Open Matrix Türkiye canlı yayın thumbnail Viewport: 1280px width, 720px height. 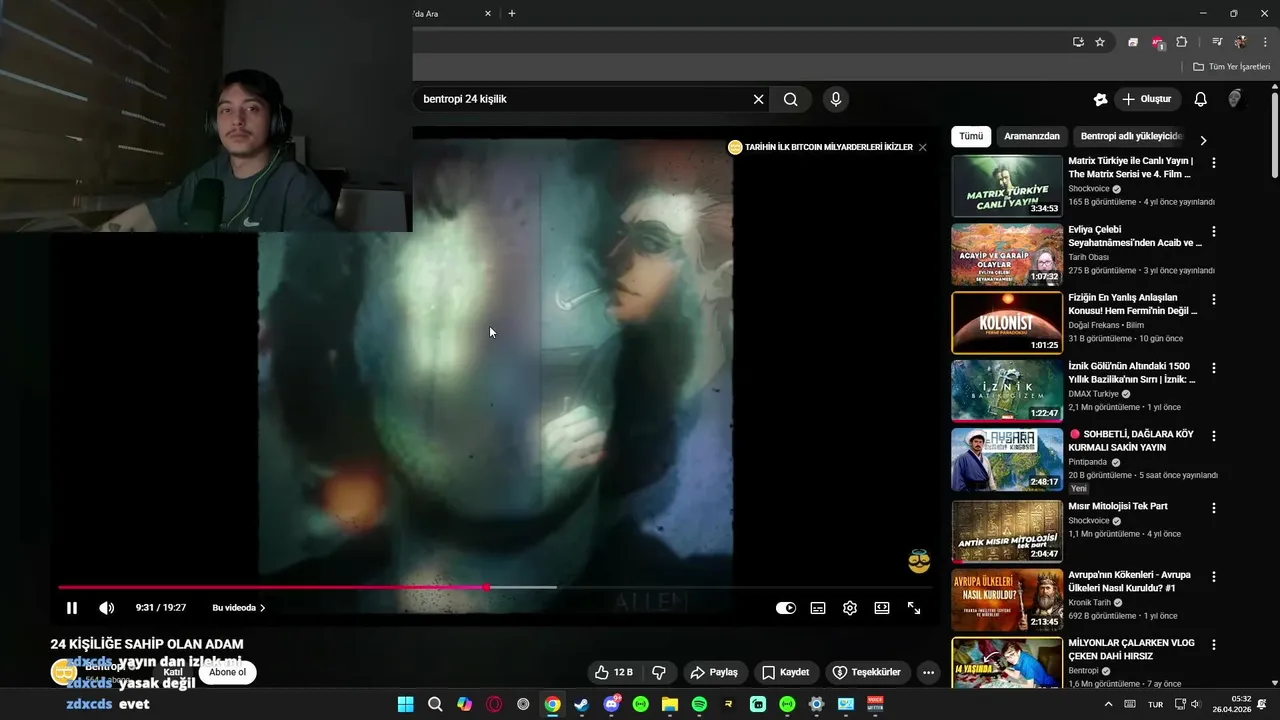tap(1006, 186)
